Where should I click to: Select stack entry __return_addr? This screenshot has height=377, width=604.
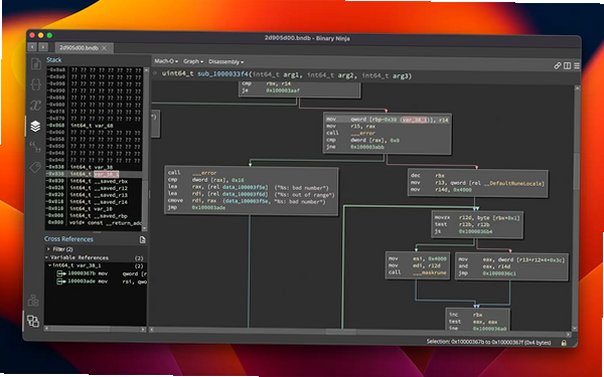[x=105, y=223]
